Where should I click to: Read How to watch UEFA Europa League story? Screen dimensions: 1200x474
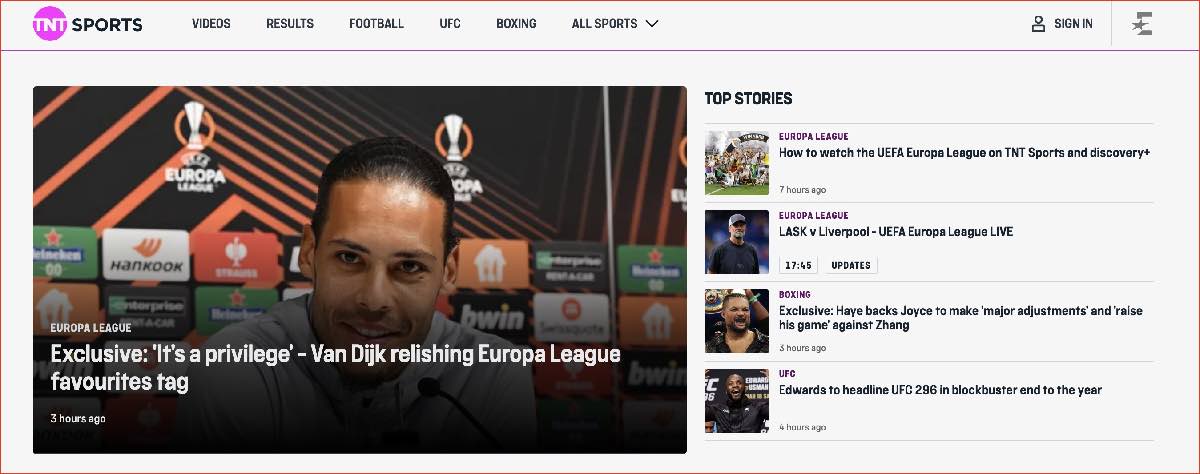(x=964, y=153)
